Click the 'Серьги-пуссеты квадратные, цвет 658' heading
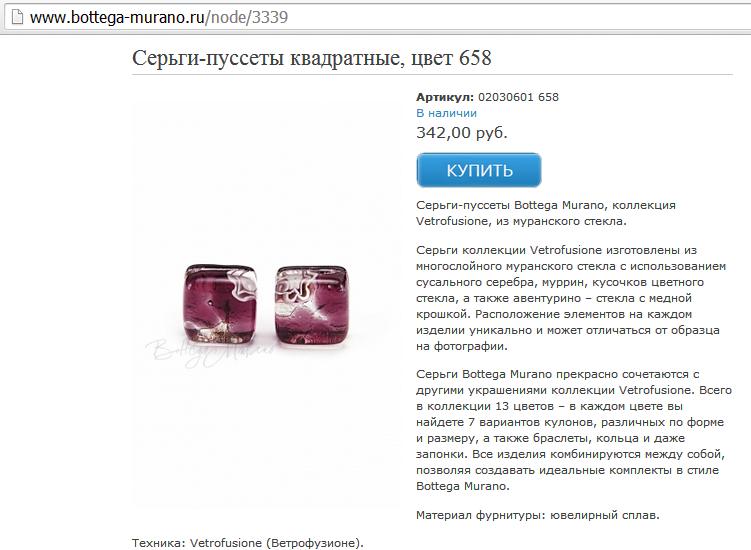Viewport: 751px width, 550px height. (x=312, y=58)
